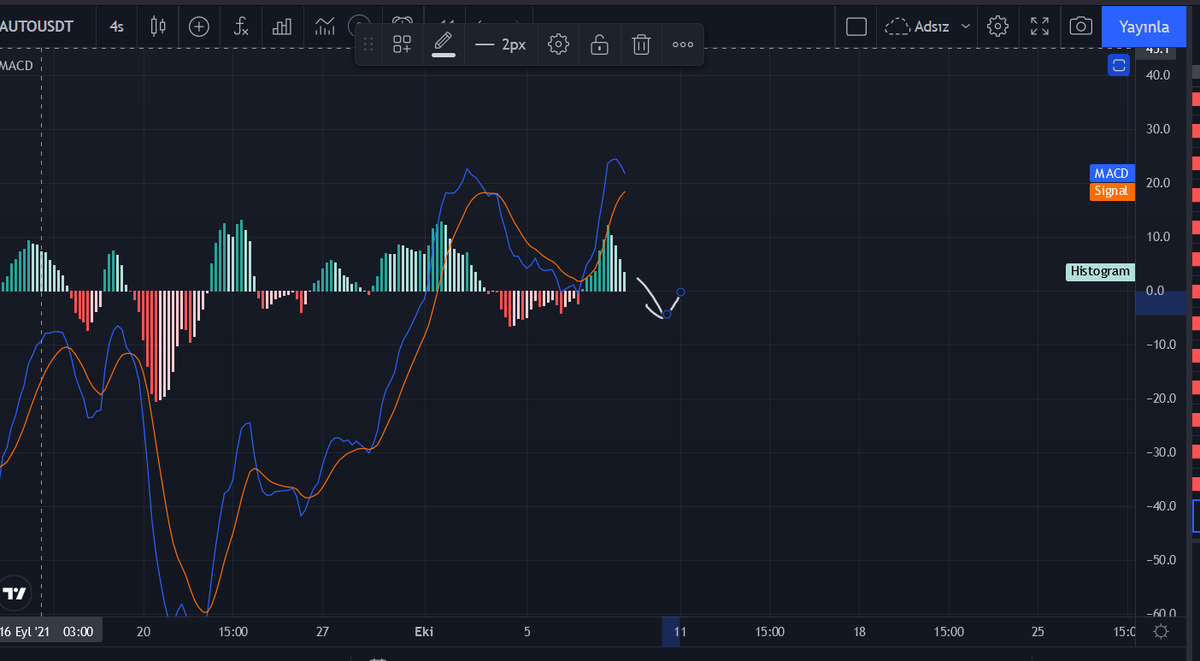The width and height of the screenshot is (1200, 661).
Task: Open the candlestick chart type menu
Action: [x=158, y=27]
